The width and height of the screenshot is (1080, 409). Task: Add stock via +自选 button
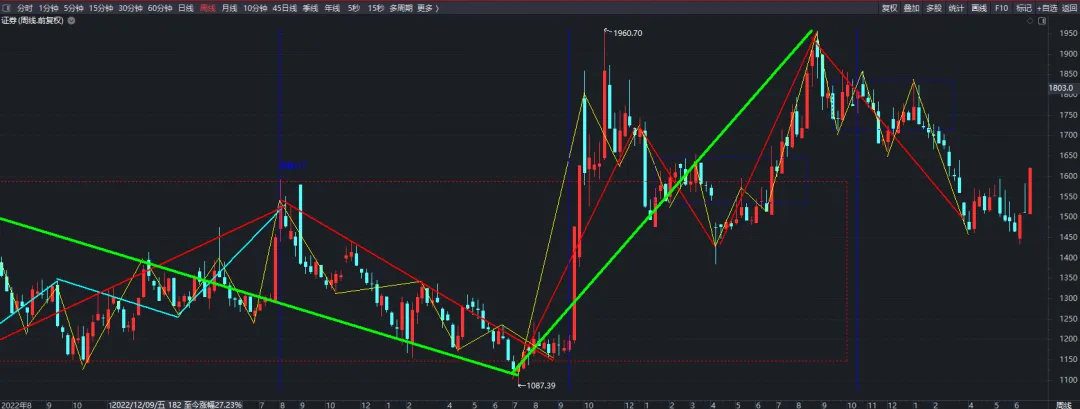pos(1046,8)
